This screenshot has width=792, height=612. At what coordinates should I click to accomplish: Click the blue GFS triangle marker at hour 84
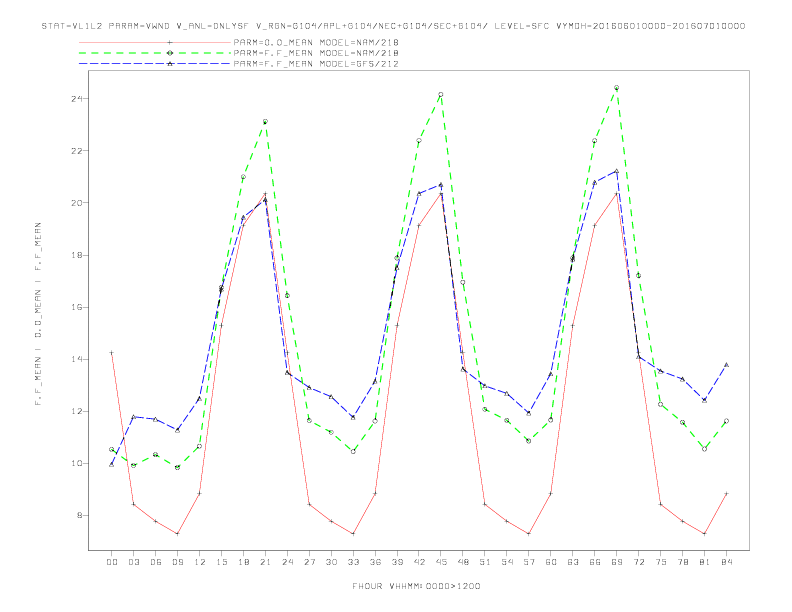pyautogui.click(x=726, y=365)
